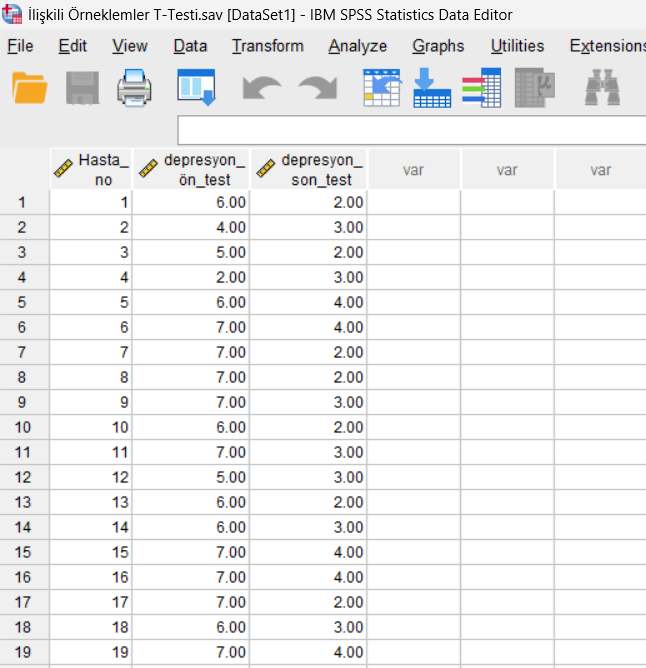This screenshot has width=646, height=668.
Task: Open the Graphs menu
Action: 438,46
